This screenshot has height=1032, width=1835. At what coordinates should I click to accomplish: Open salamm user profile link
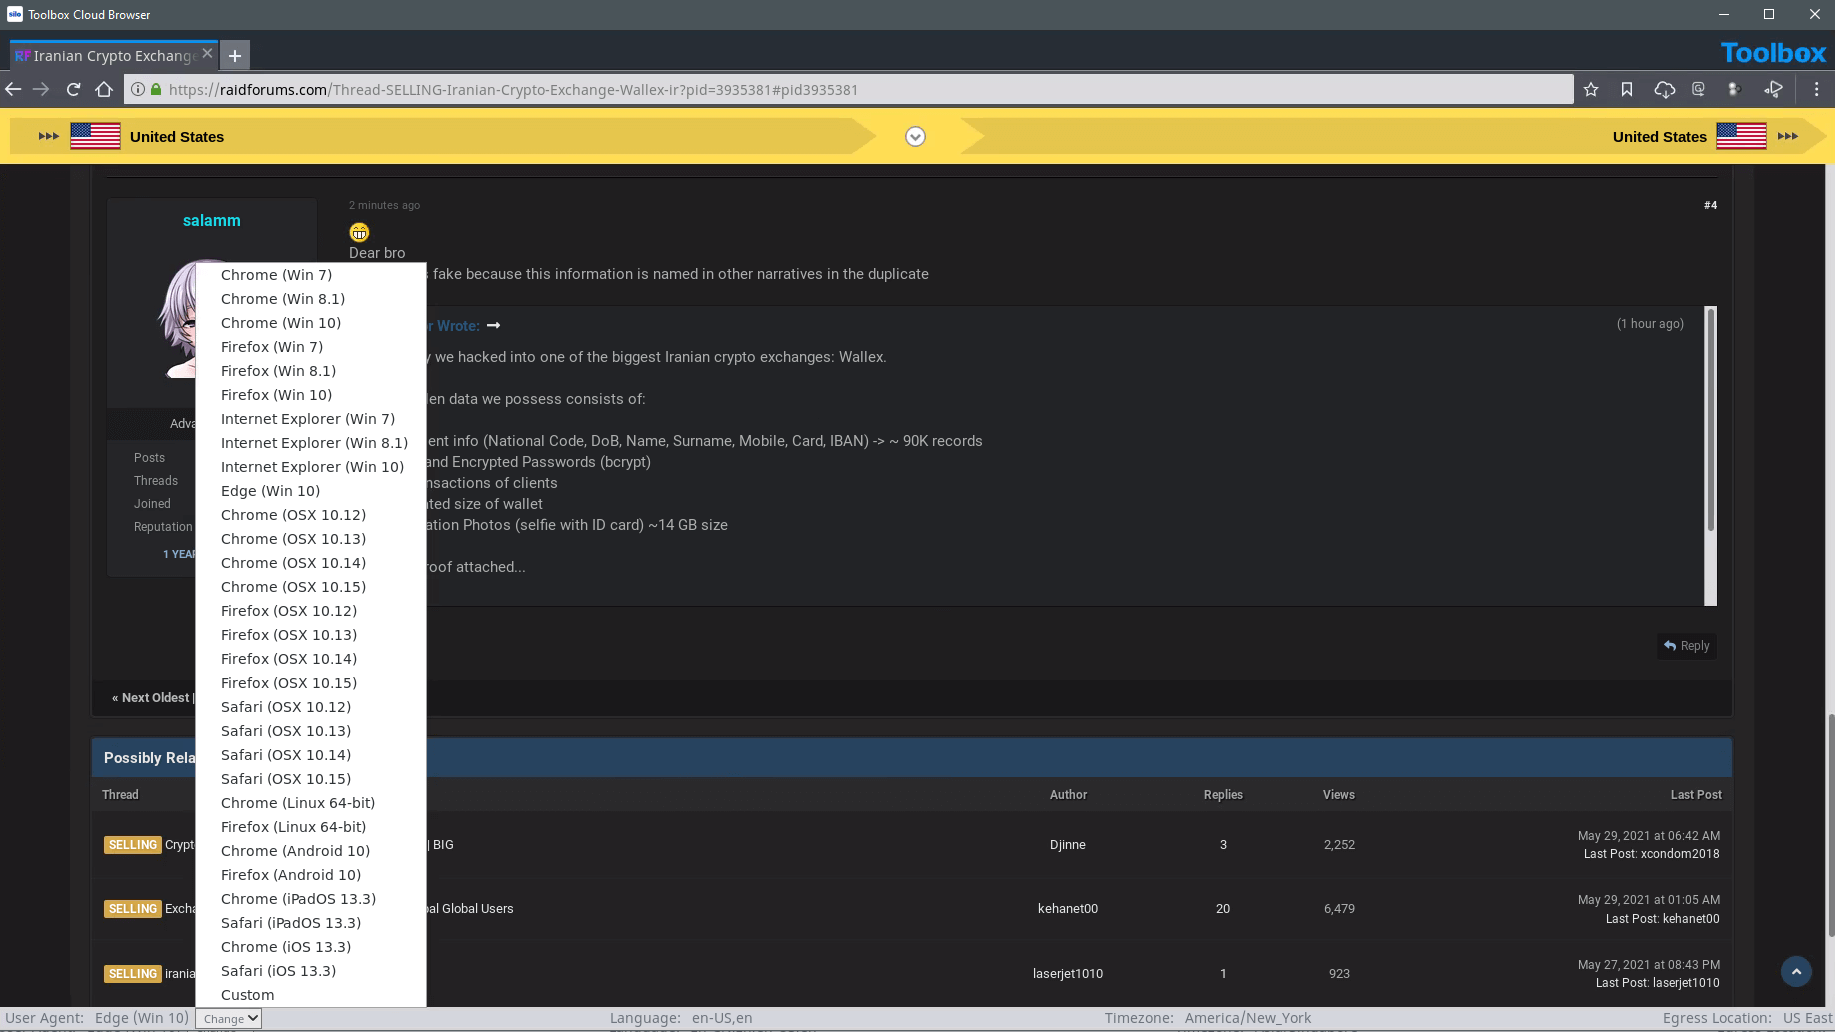(x=211, y=220)
